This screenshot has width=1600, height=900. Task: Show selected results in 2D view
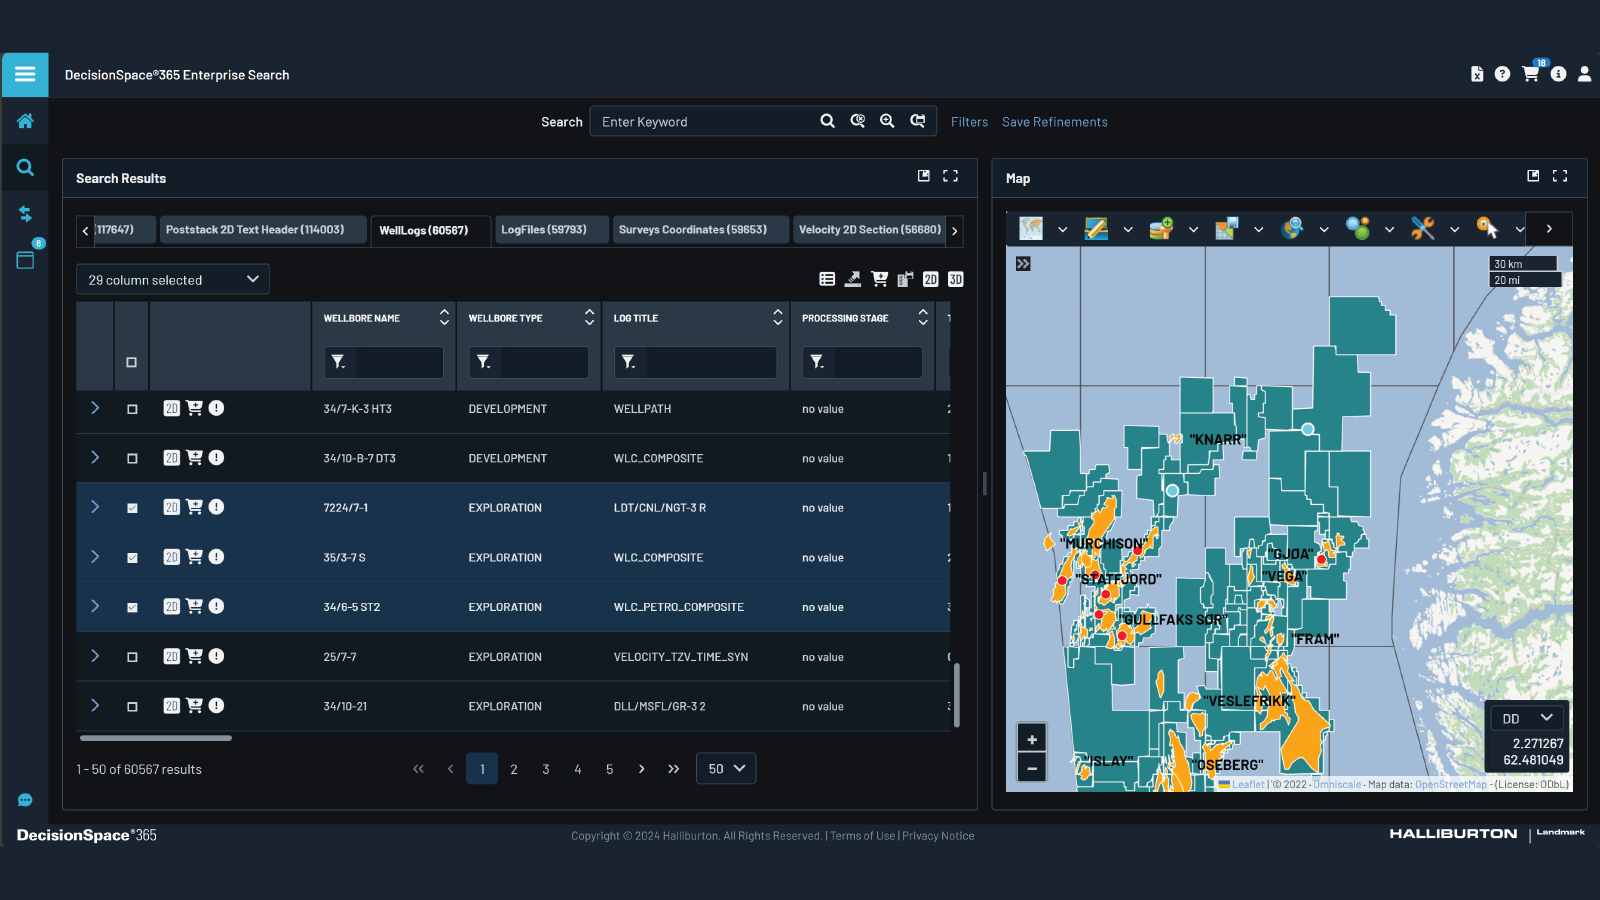tap(931, 279)
